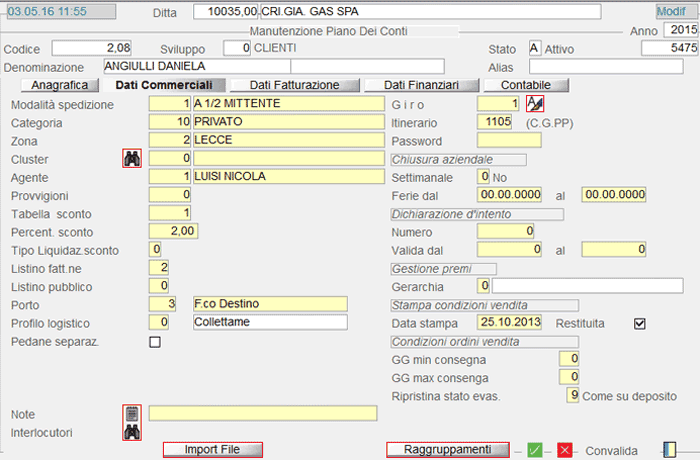
Task: Click the panel icon beside Convalida
Action: point(670,450)
